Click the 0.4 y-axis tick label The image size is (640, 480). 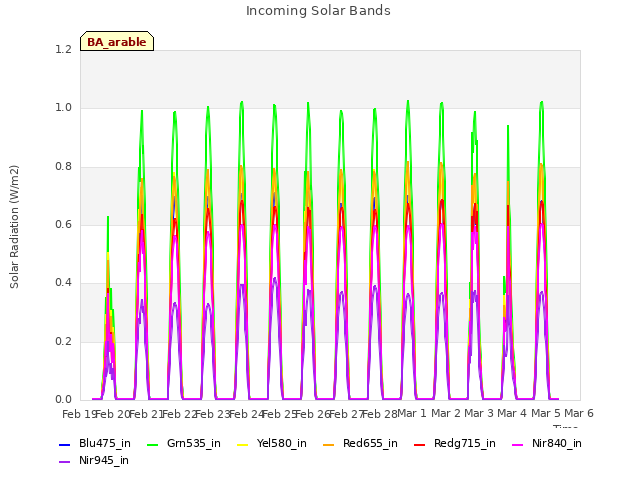(63, 283)
